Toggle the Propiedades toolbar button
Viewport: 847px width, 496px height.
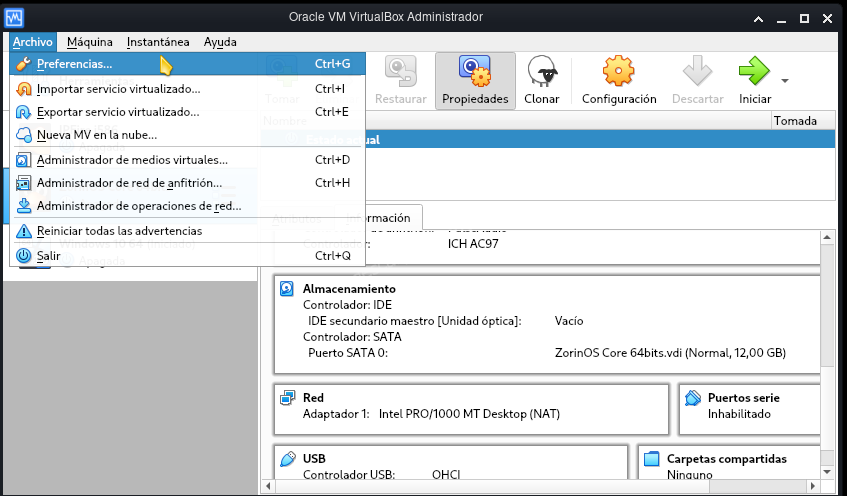pos(475,81)
